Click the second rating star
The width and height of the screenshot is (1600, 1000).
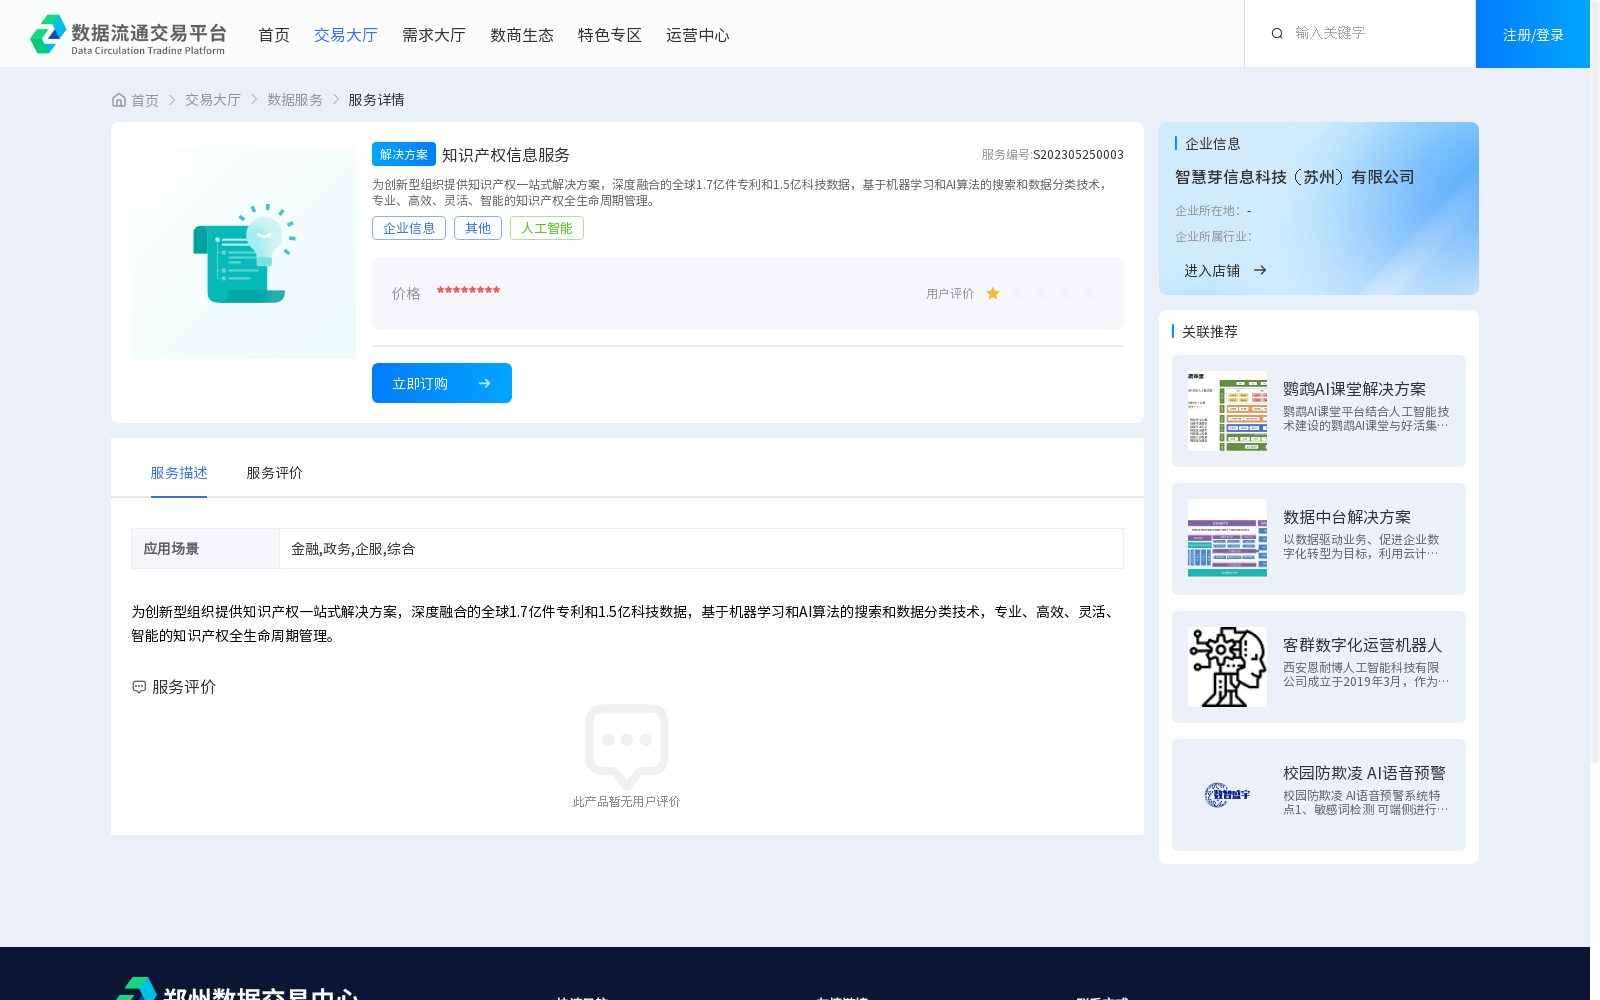click(x=1017, y=293)
